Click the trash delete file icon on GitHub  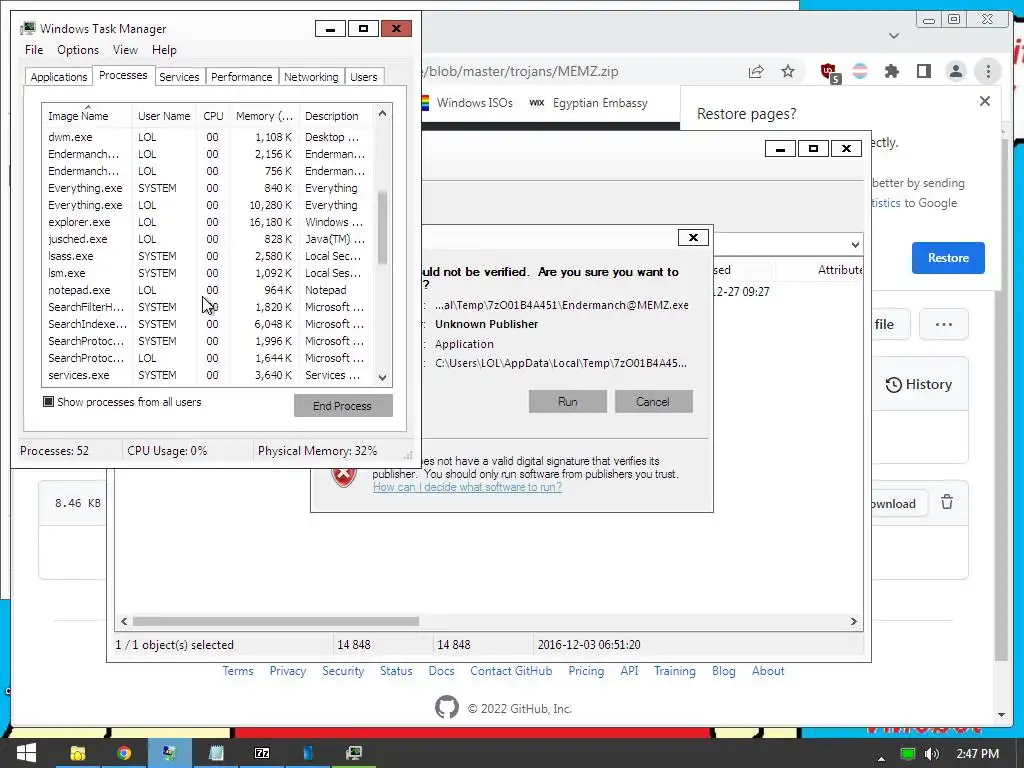[x=947, y=502]
